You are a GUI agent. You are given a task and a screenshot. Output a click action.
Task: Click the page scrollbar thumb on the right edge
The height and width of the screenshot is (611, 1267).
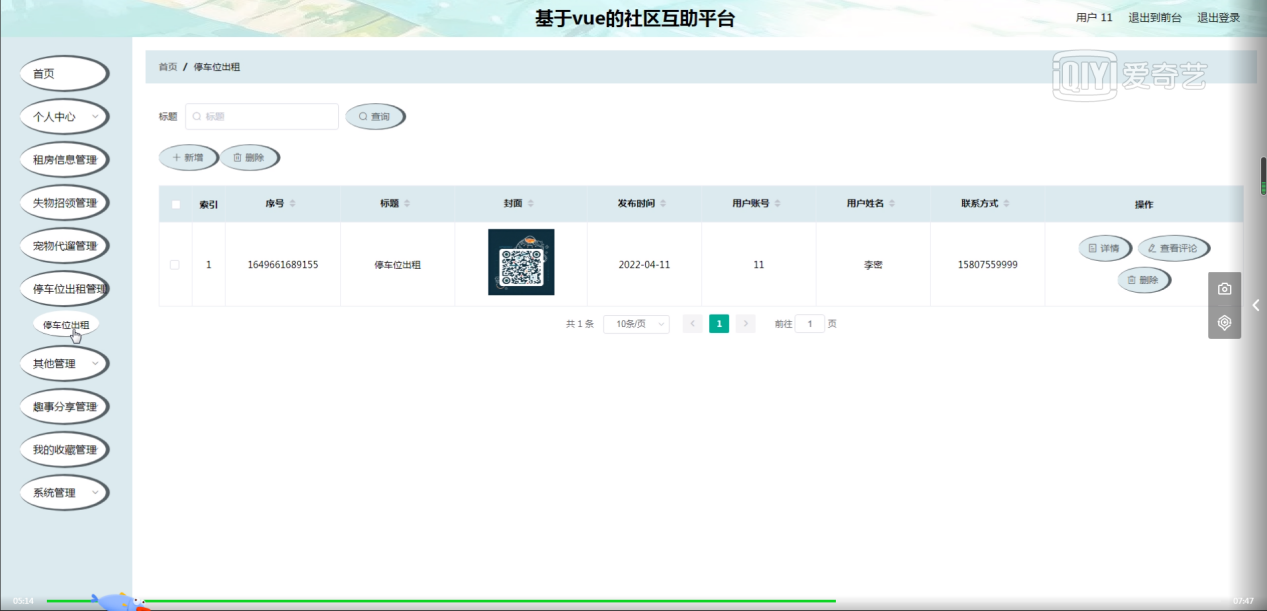(x=1263, y=175)
